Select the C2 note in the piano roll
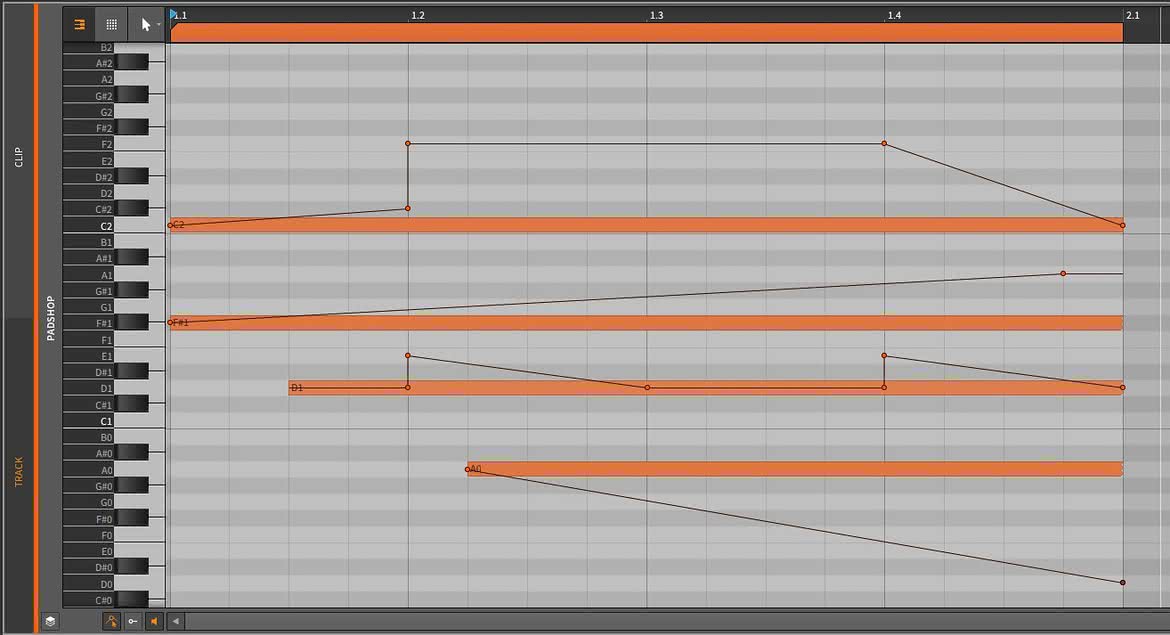This screenshot has height=635, width=1170. [x=646, y=225]
